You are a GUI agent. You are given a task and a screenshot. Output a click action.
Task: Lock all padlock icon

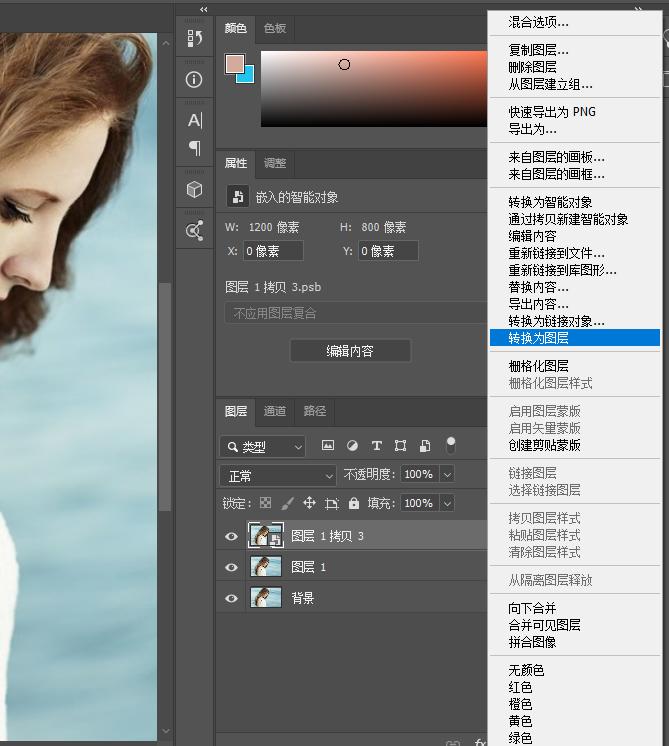click(x=354, y=503)
